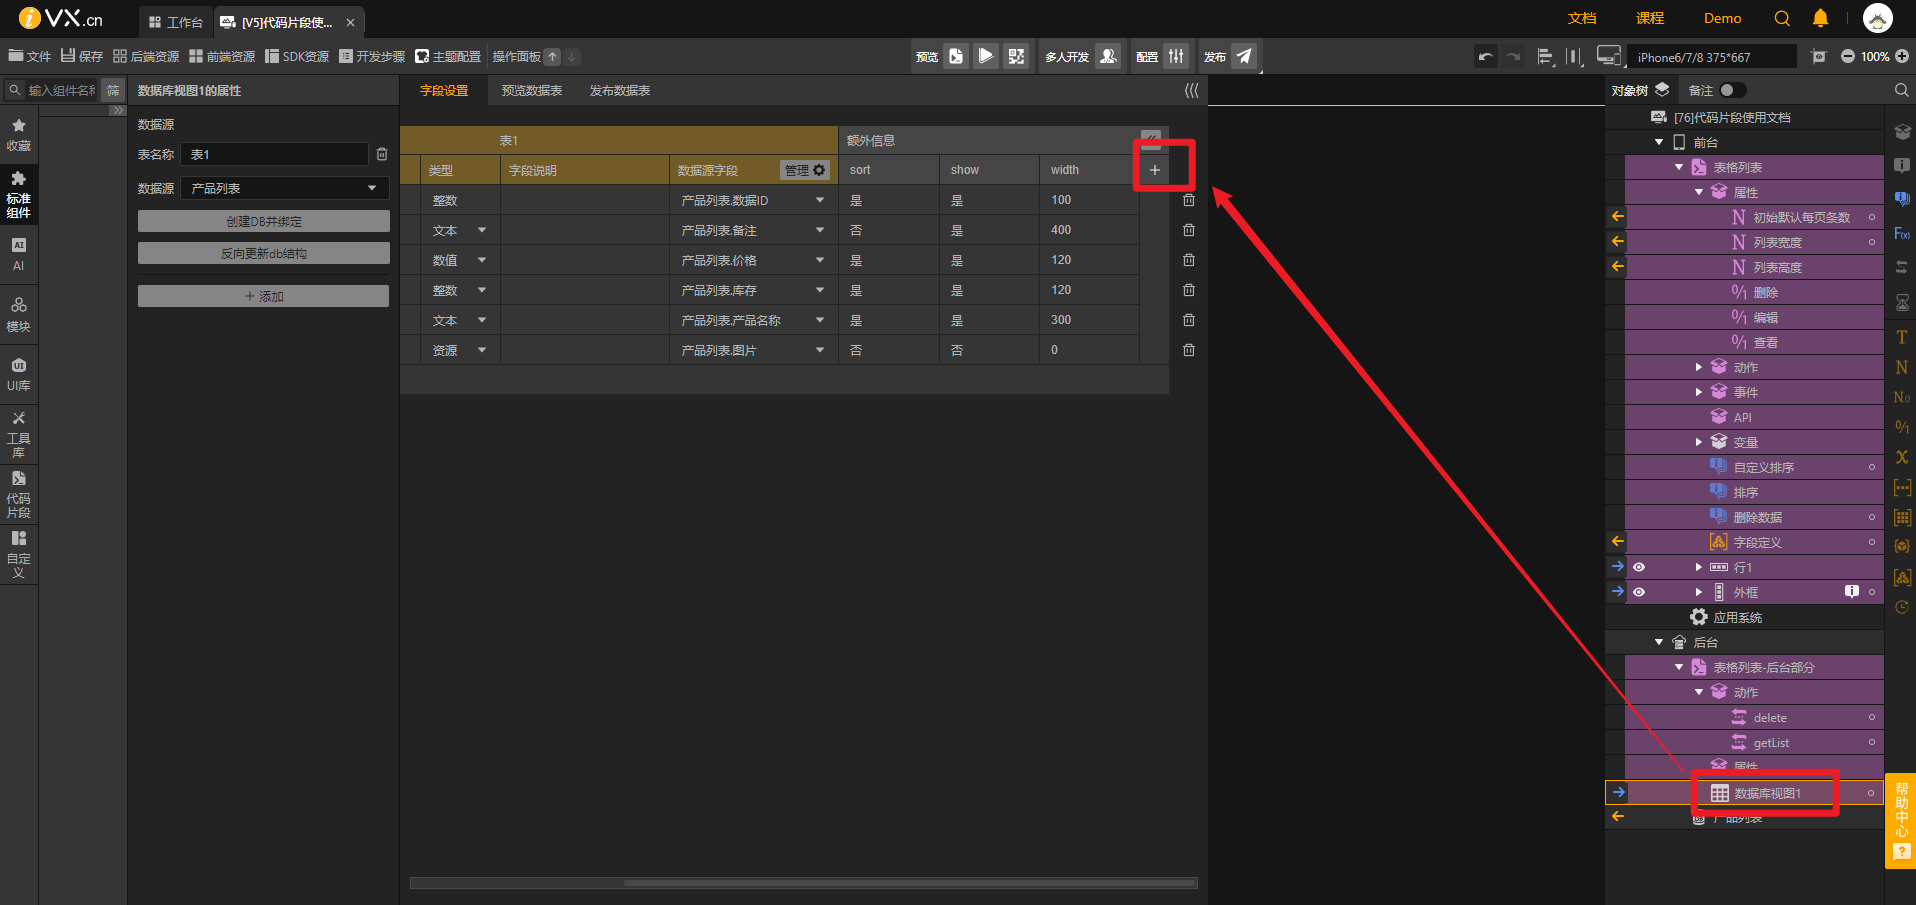Click the 预览 preview document icon
Screen dimensions: 1916x905
[956, 56]
